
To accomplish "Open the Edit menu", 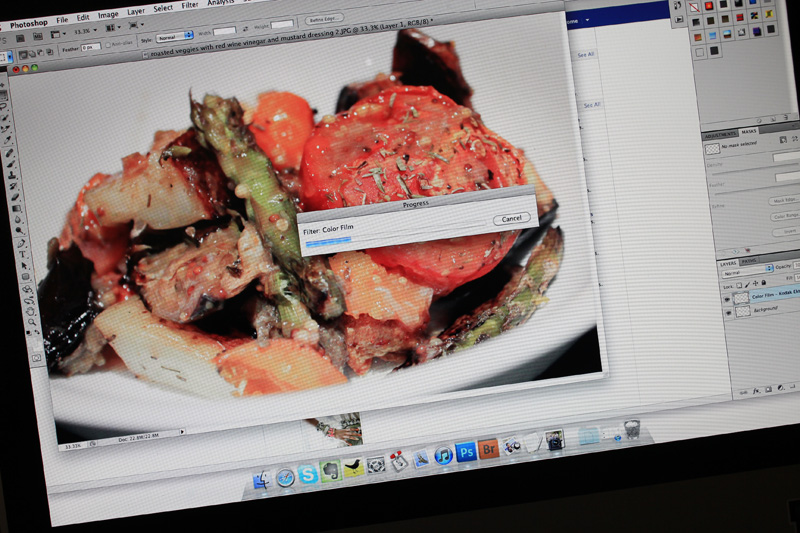I will [83, 17].
